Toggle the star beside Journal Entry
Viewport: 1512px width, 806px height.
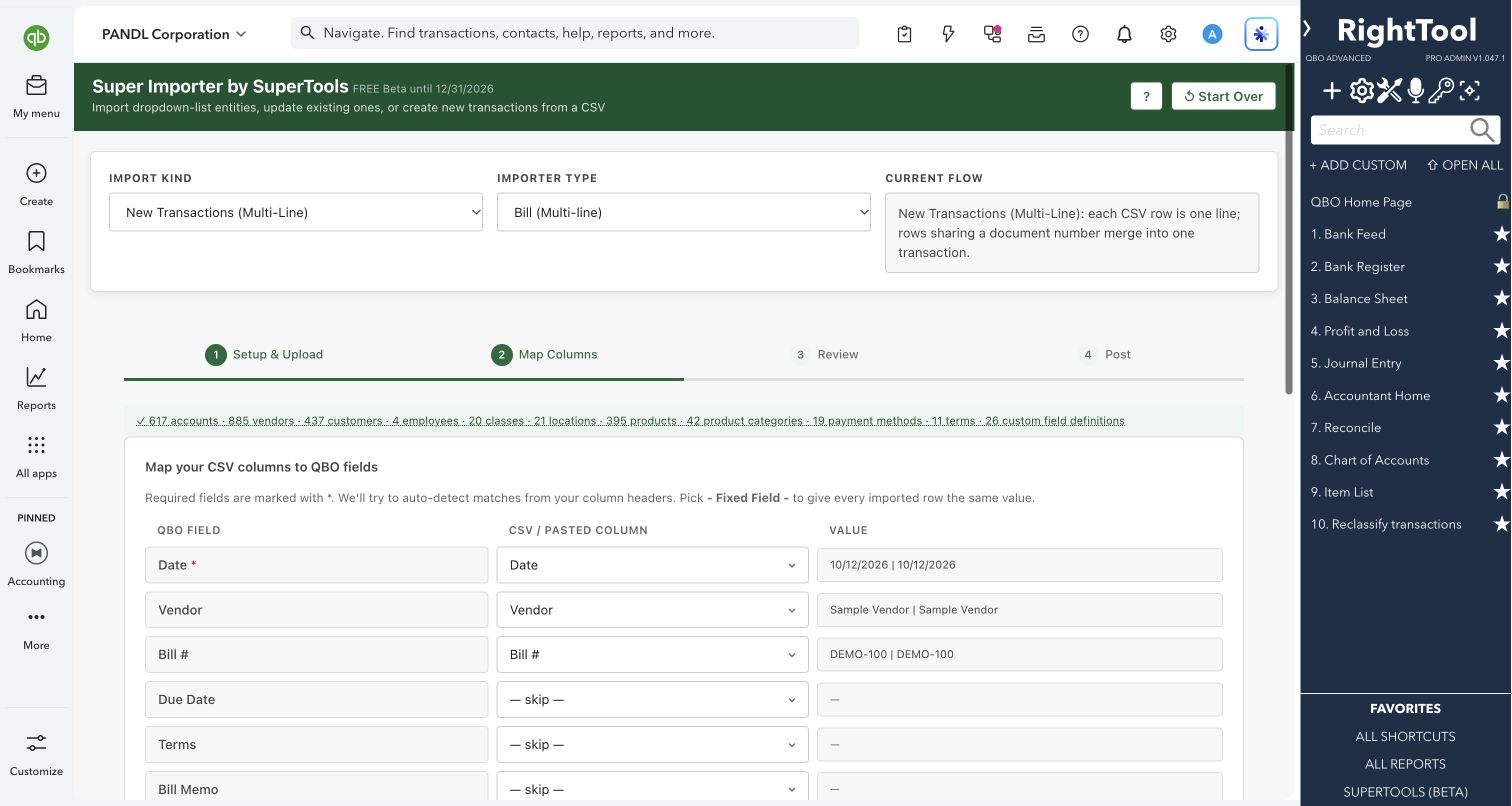(x=1501, y=363)
